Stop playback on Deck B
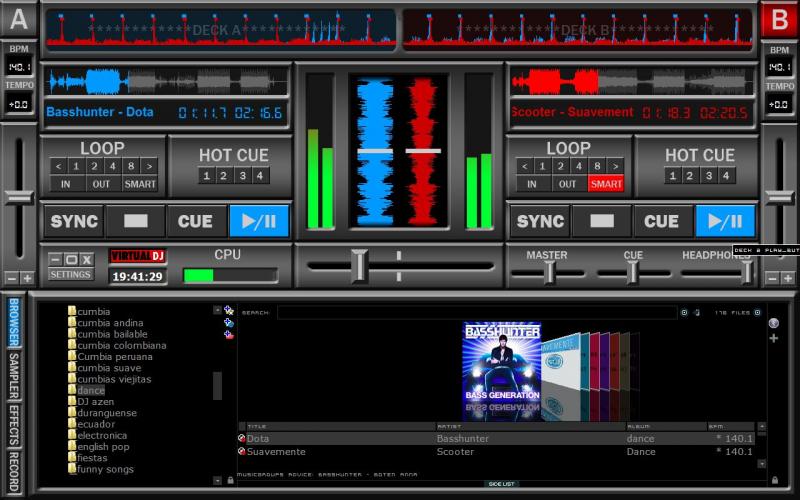800x500 pixels. pyautogui.click(x=602, y=221)
